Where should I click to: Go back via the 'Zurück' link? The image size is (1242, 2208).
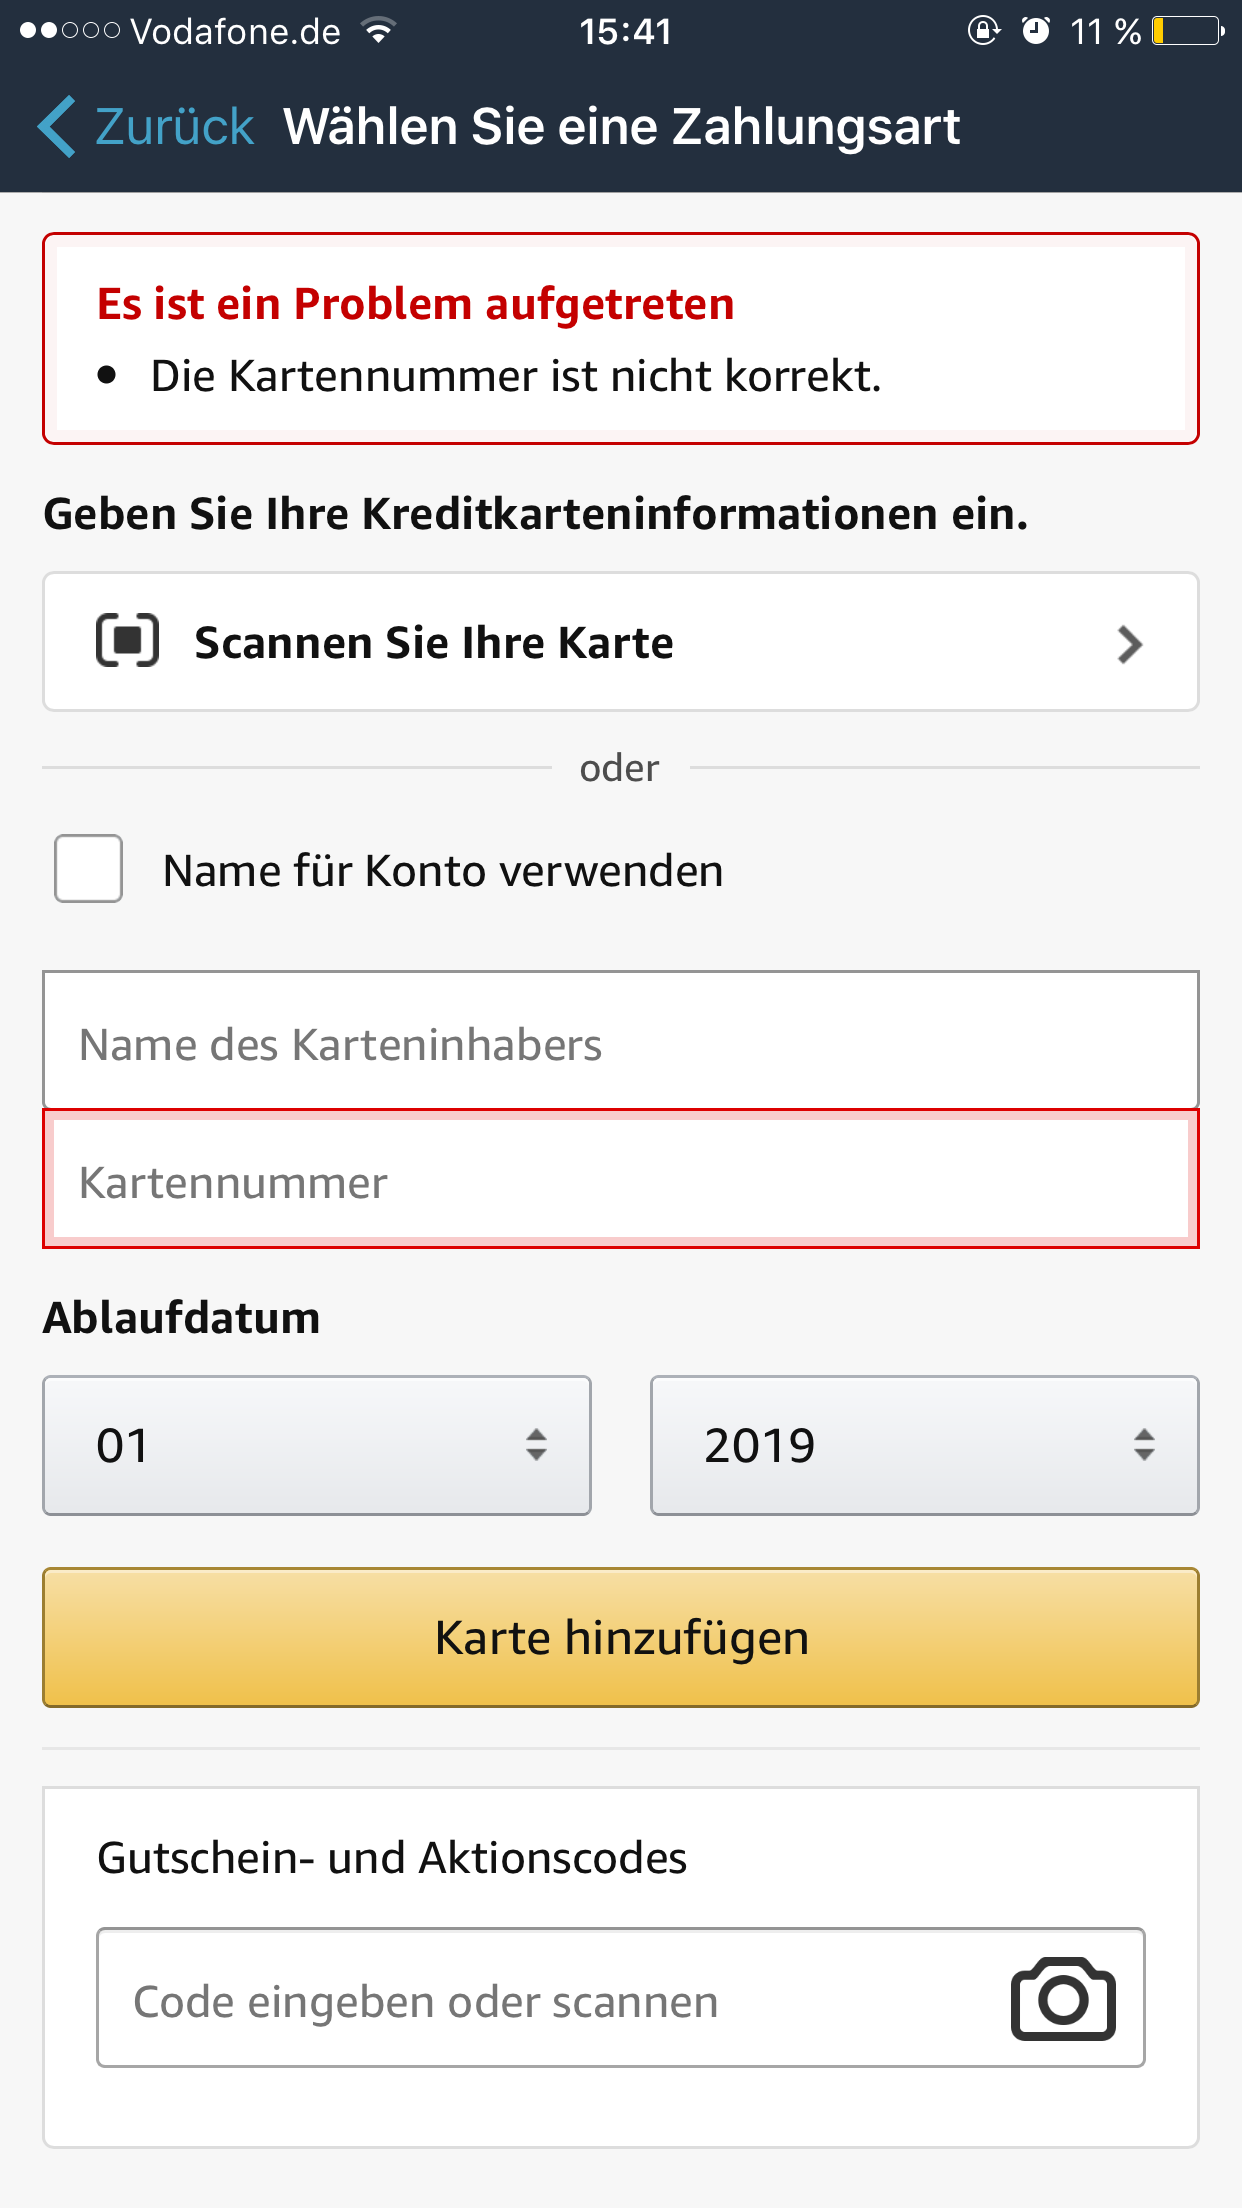(x=175, y=127)
